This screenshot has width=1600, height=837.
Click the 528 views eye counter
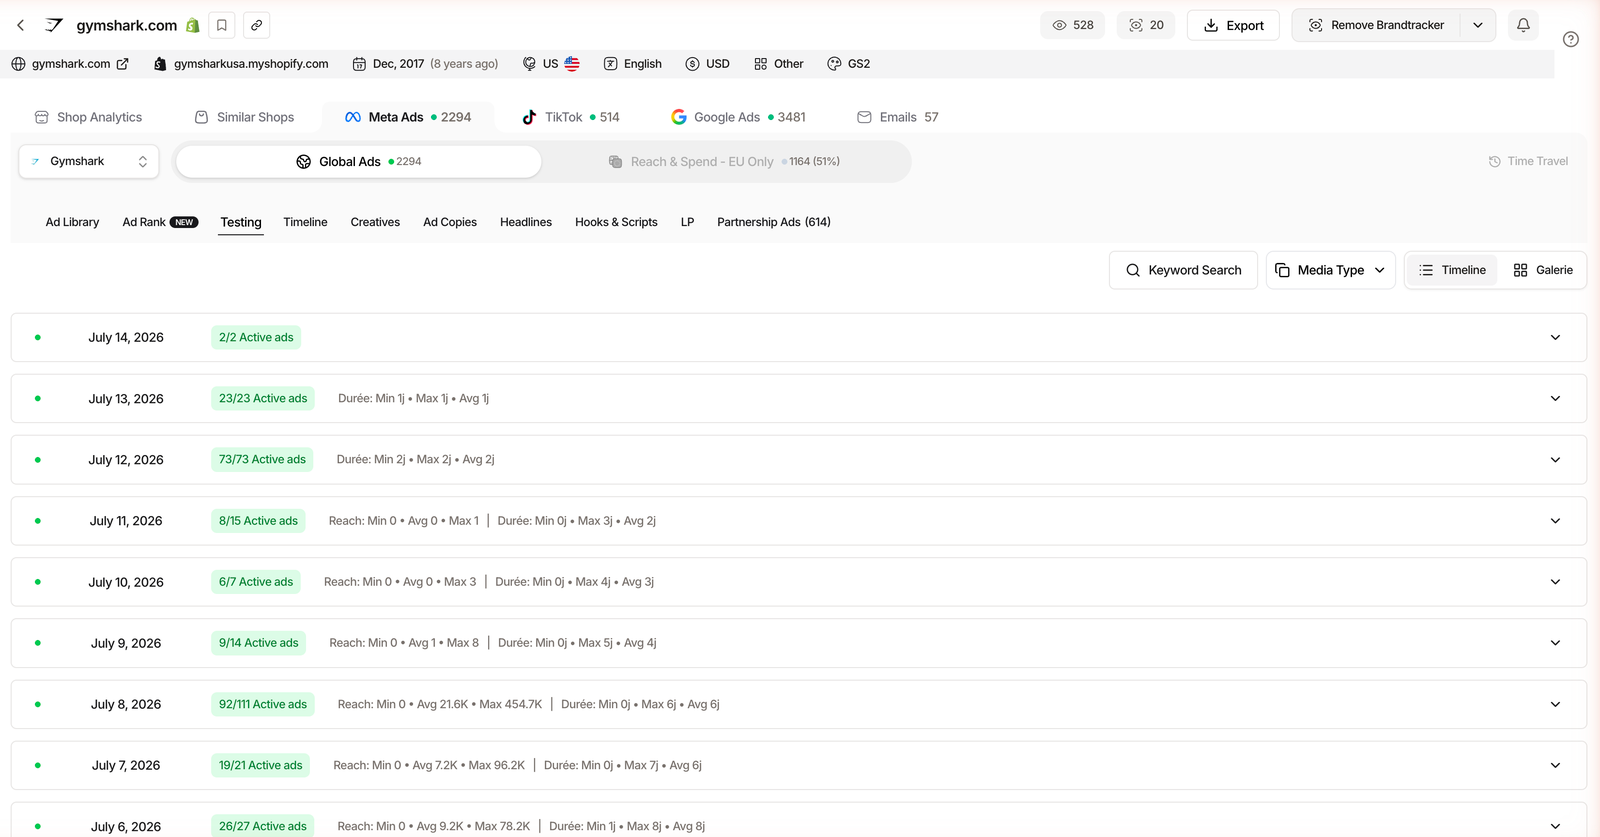tap(1073, 25)
